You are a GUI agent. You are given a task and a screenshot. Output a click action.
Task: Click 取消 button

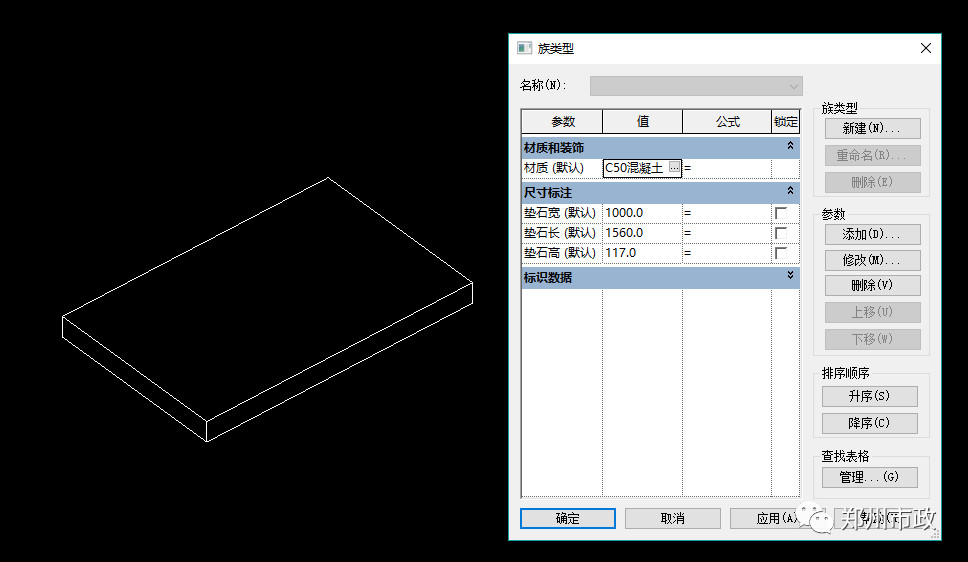[672, 519]
